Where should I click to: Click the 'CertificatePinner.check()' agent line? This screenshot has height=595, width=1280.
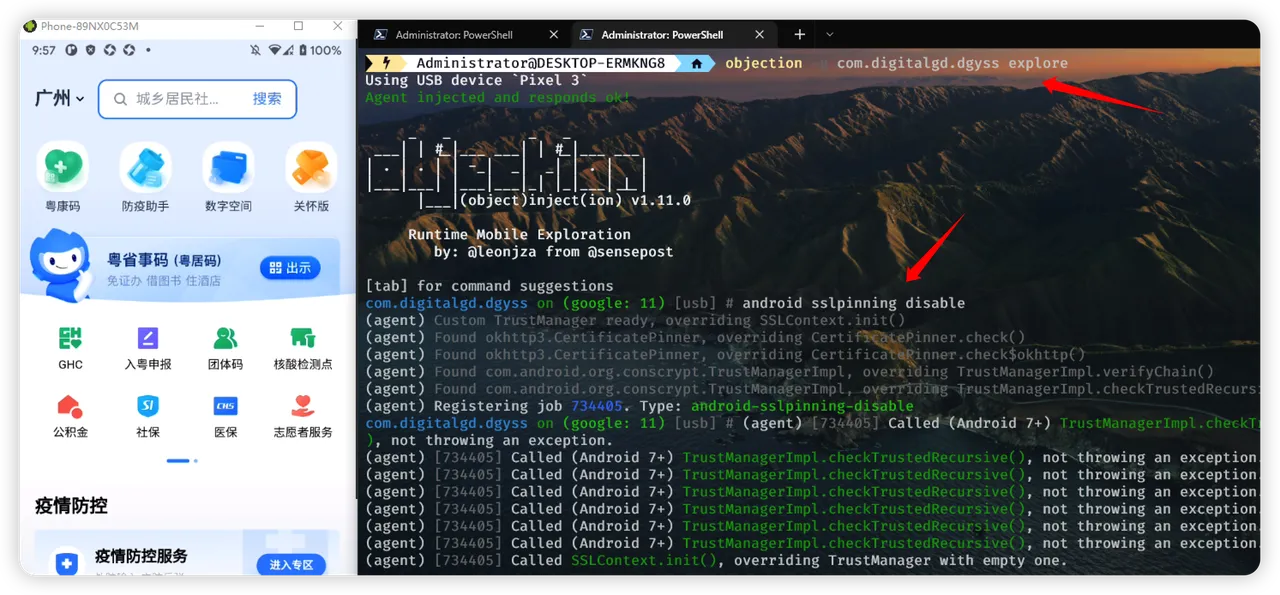click(695, 337)
